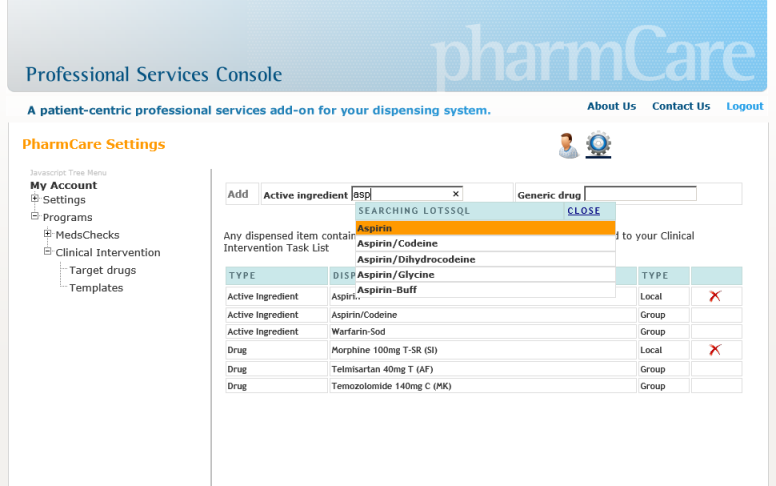Open the patient user icon

(568, 146)
